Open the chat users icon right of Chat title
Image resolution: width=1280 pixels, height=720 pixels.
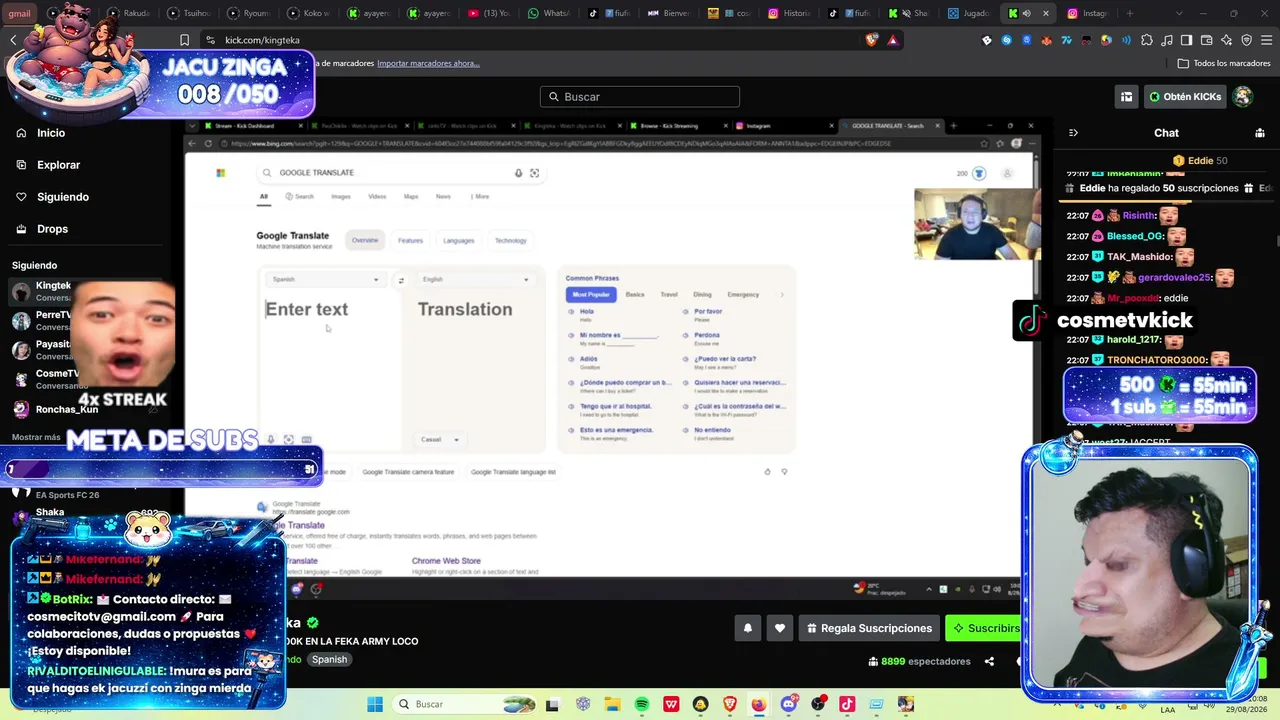(x=1260, y=133)
